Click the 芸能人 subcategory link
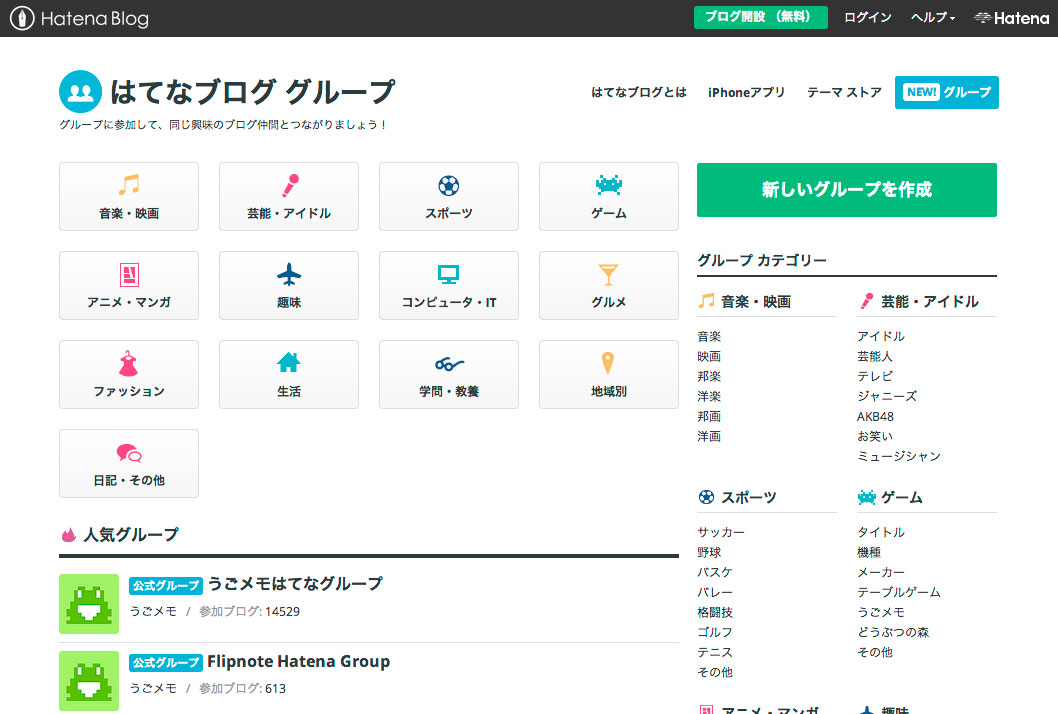 pos(875,356)
